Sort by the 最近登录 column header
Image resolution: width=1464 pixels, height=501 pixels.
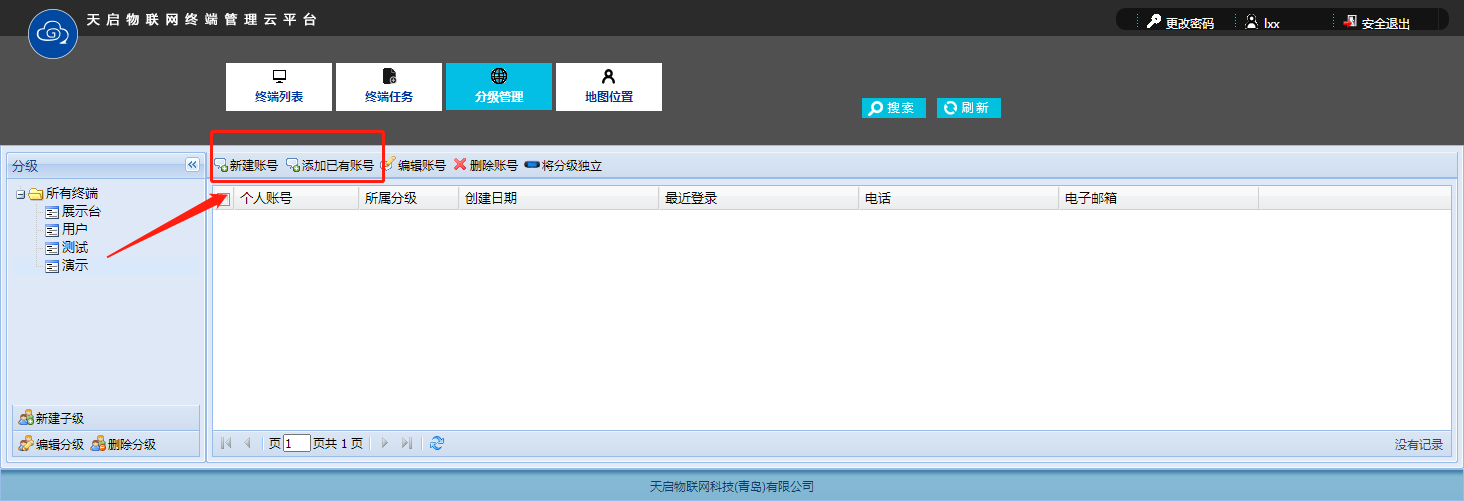click(x=758, y=198)
